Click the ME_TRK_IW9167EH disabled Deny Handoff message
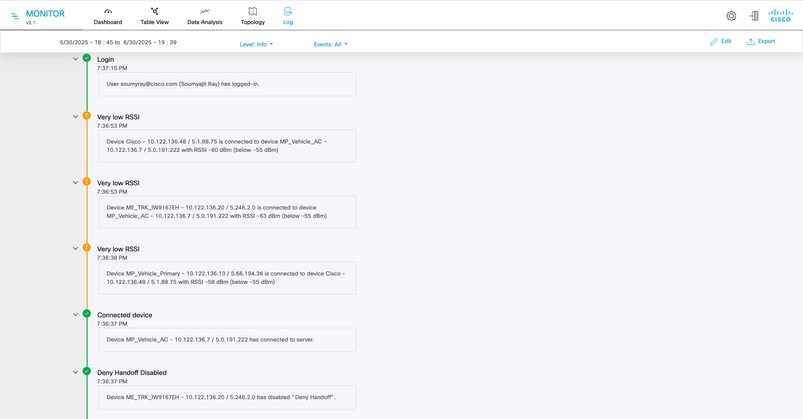The height and width of the screenshot is (419, 803). click(227, 397)
